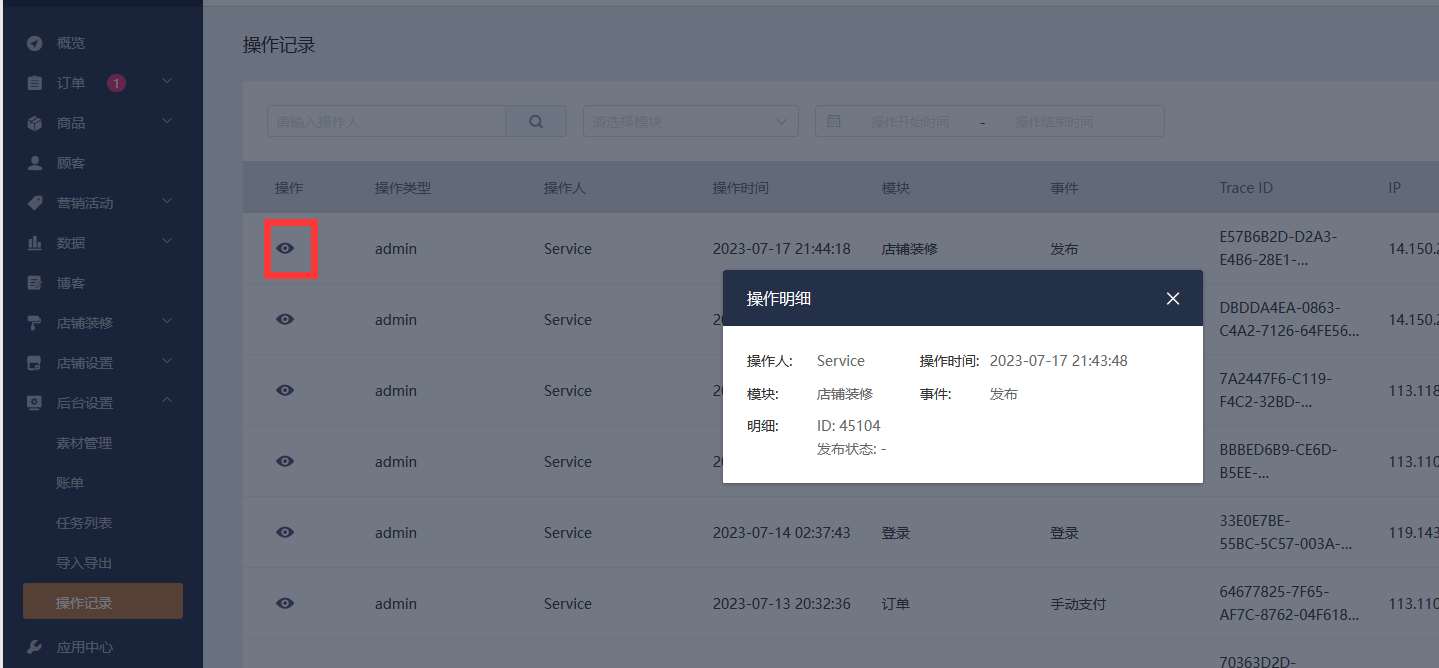This screenshot has width=1439, height=668.
Task: Click the 操作记录 page heading
Action: tap(279, 45)
